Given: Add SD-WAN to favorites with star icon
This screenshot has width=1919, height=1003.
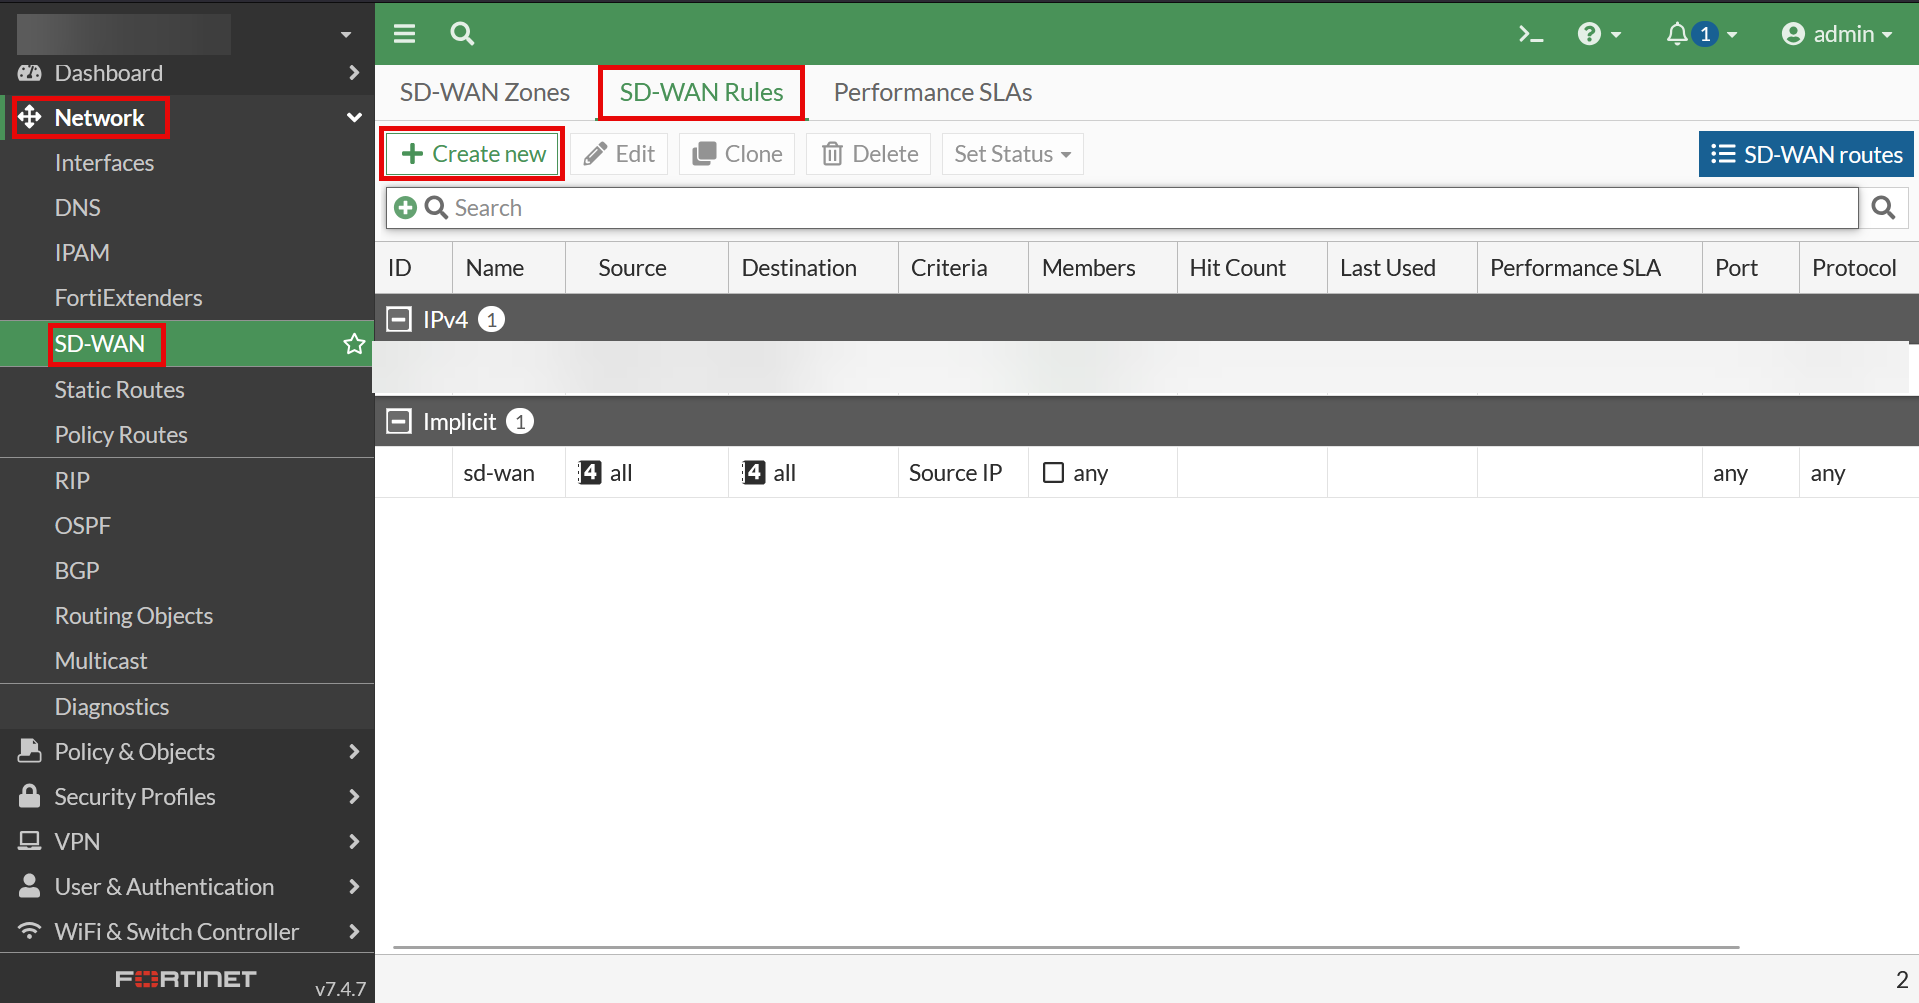Looking at the screenshot, I should pyautogui.click(x=354, y=344).
